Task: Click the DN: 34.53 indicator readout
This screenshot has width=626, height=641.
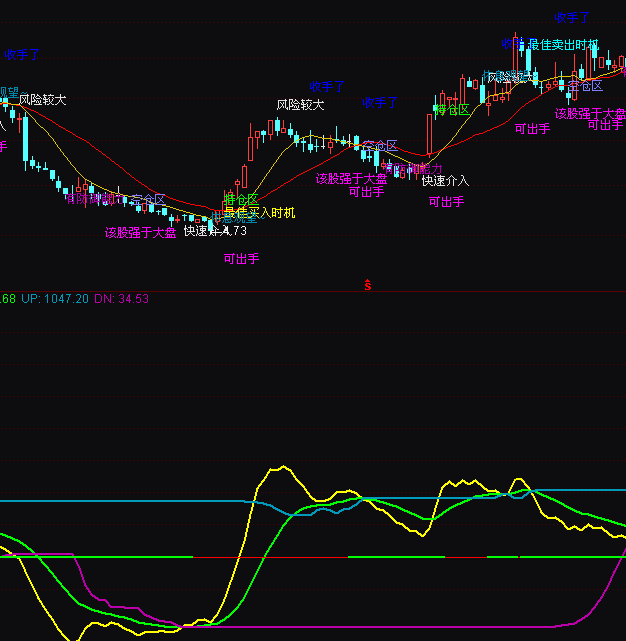Action: (122, 299)
